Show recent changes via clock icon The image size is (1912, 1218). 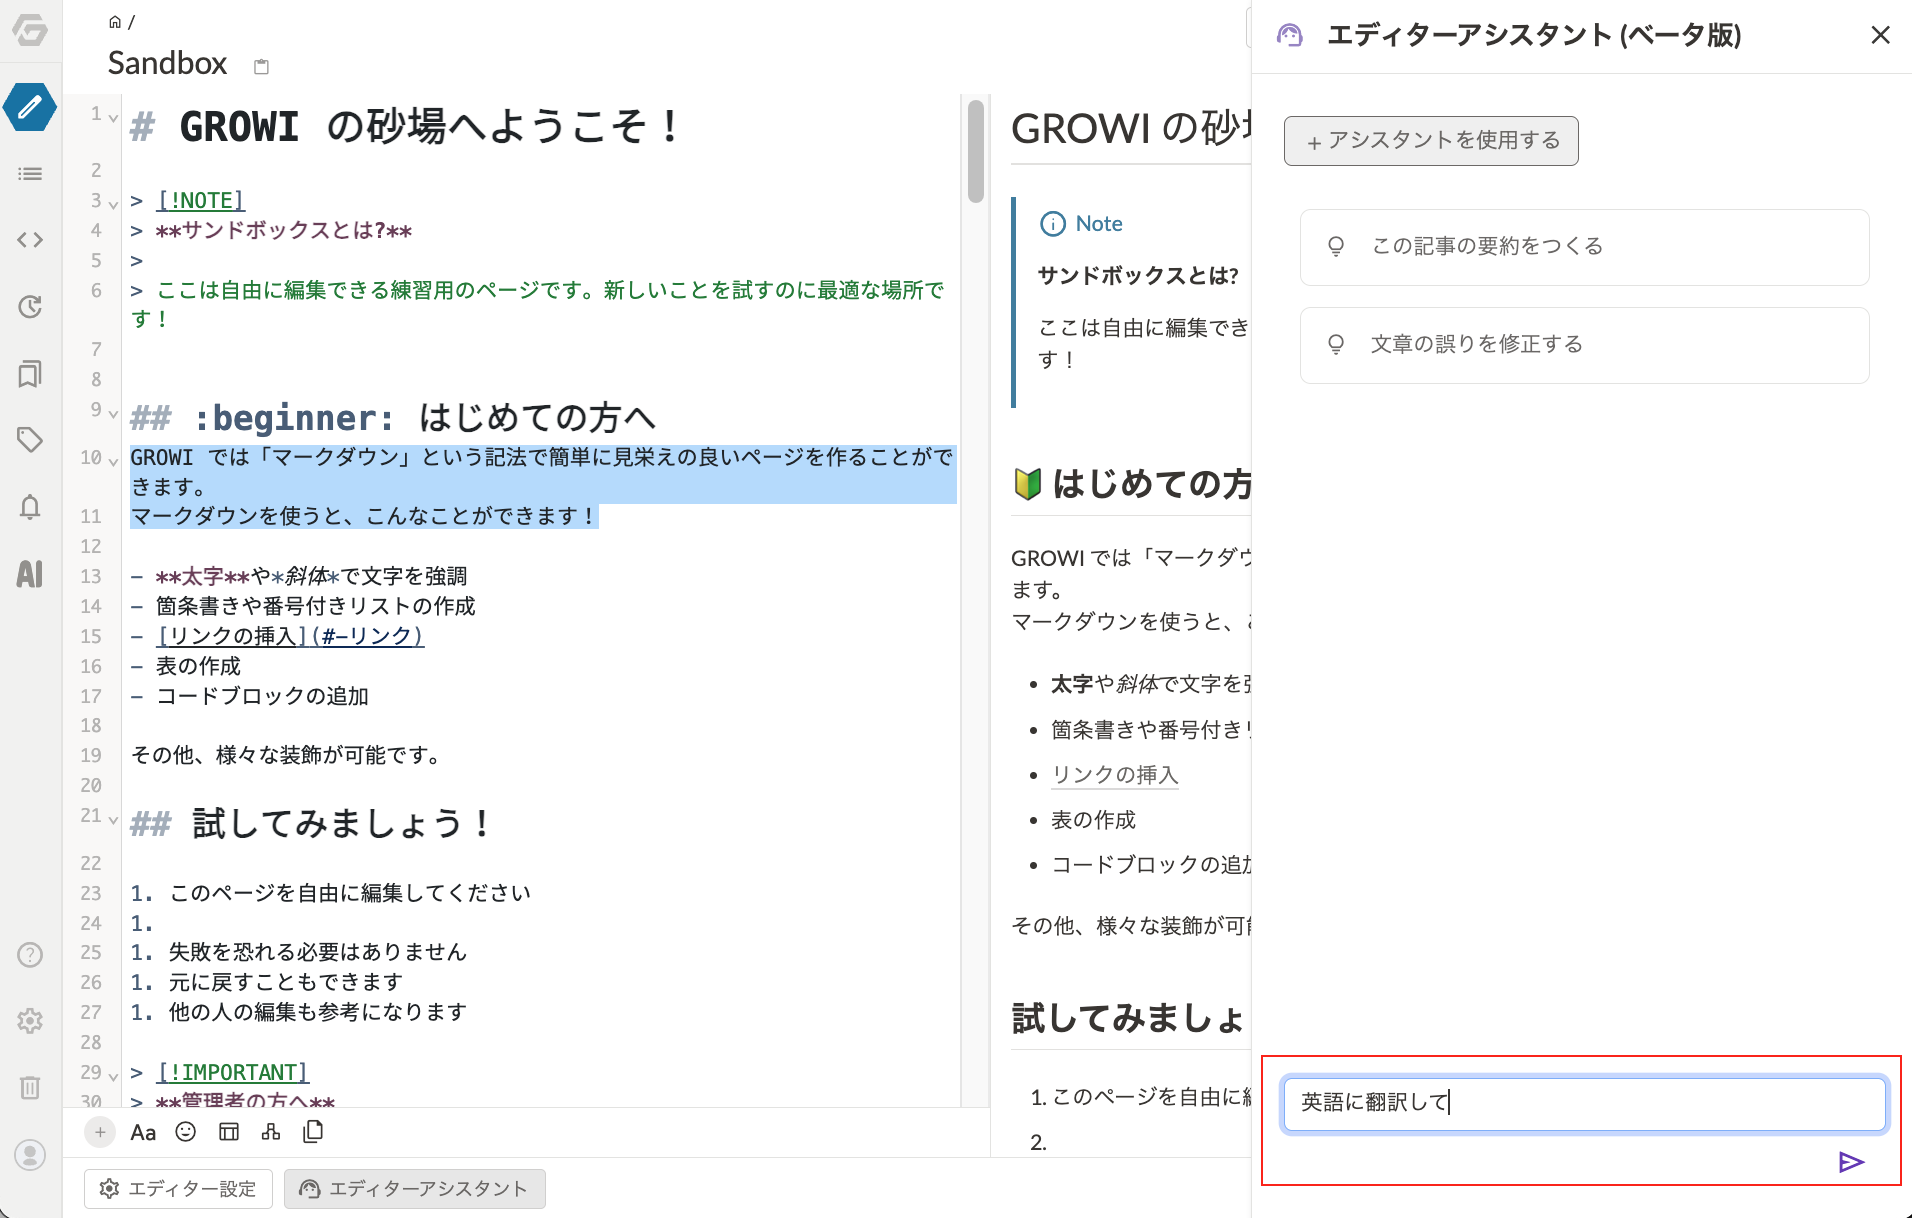(30, 307)
